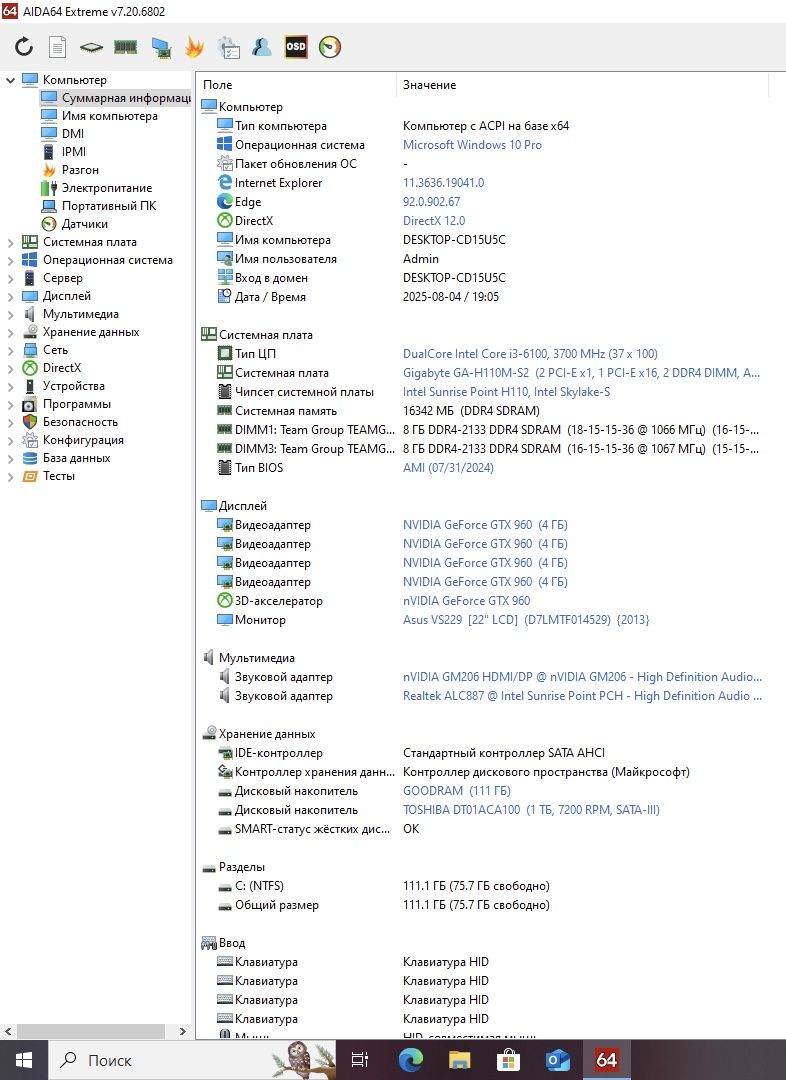This screenshot has height=1080, width=786.
Task: Click the memory module toolbar icon
Action: coord(125,47)
